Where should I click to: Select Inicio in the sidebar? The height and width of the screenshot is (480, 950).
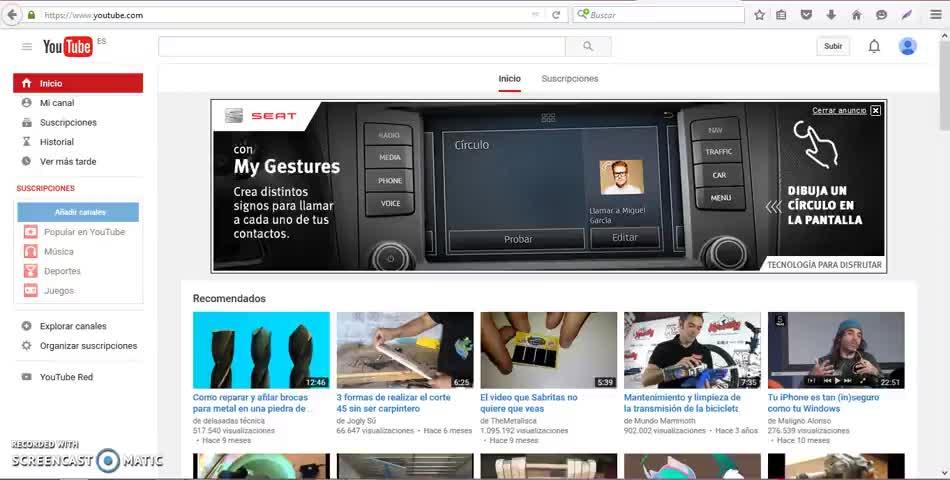[78, 83]
